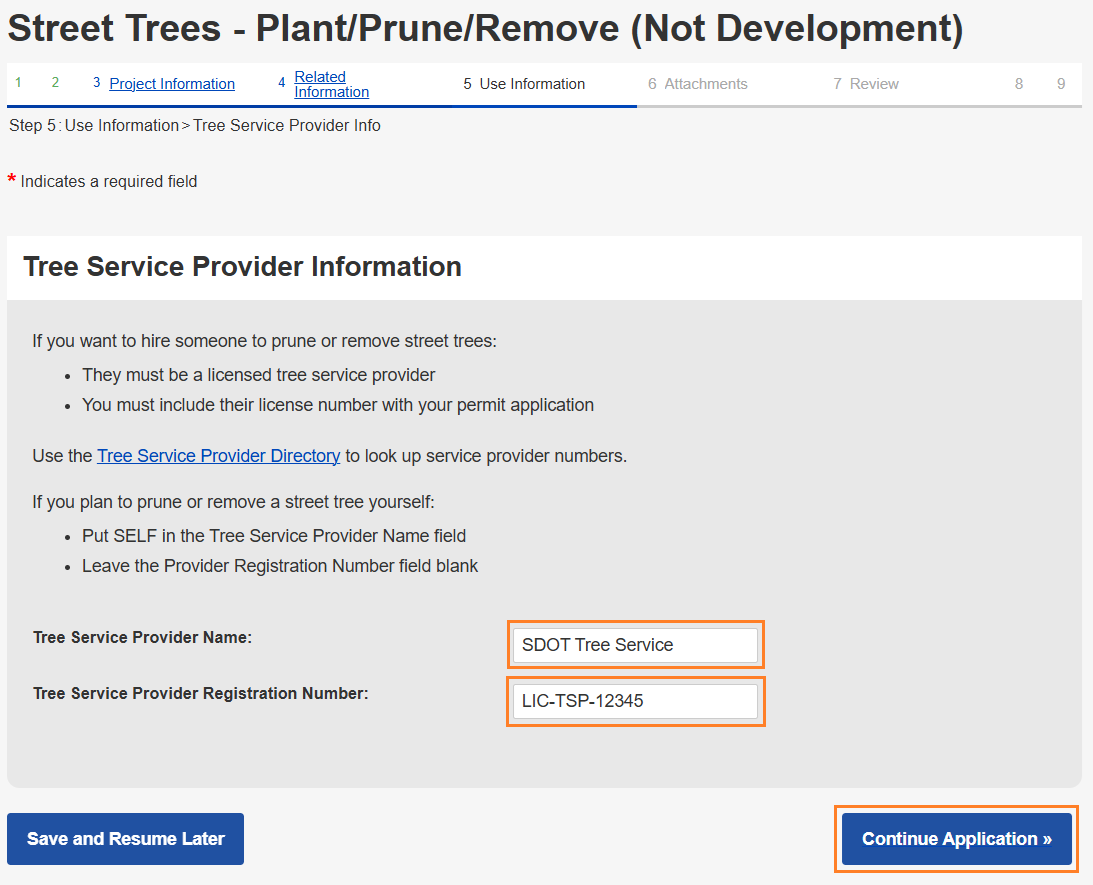Go to step 9 in progress bar

[1061, 84]
